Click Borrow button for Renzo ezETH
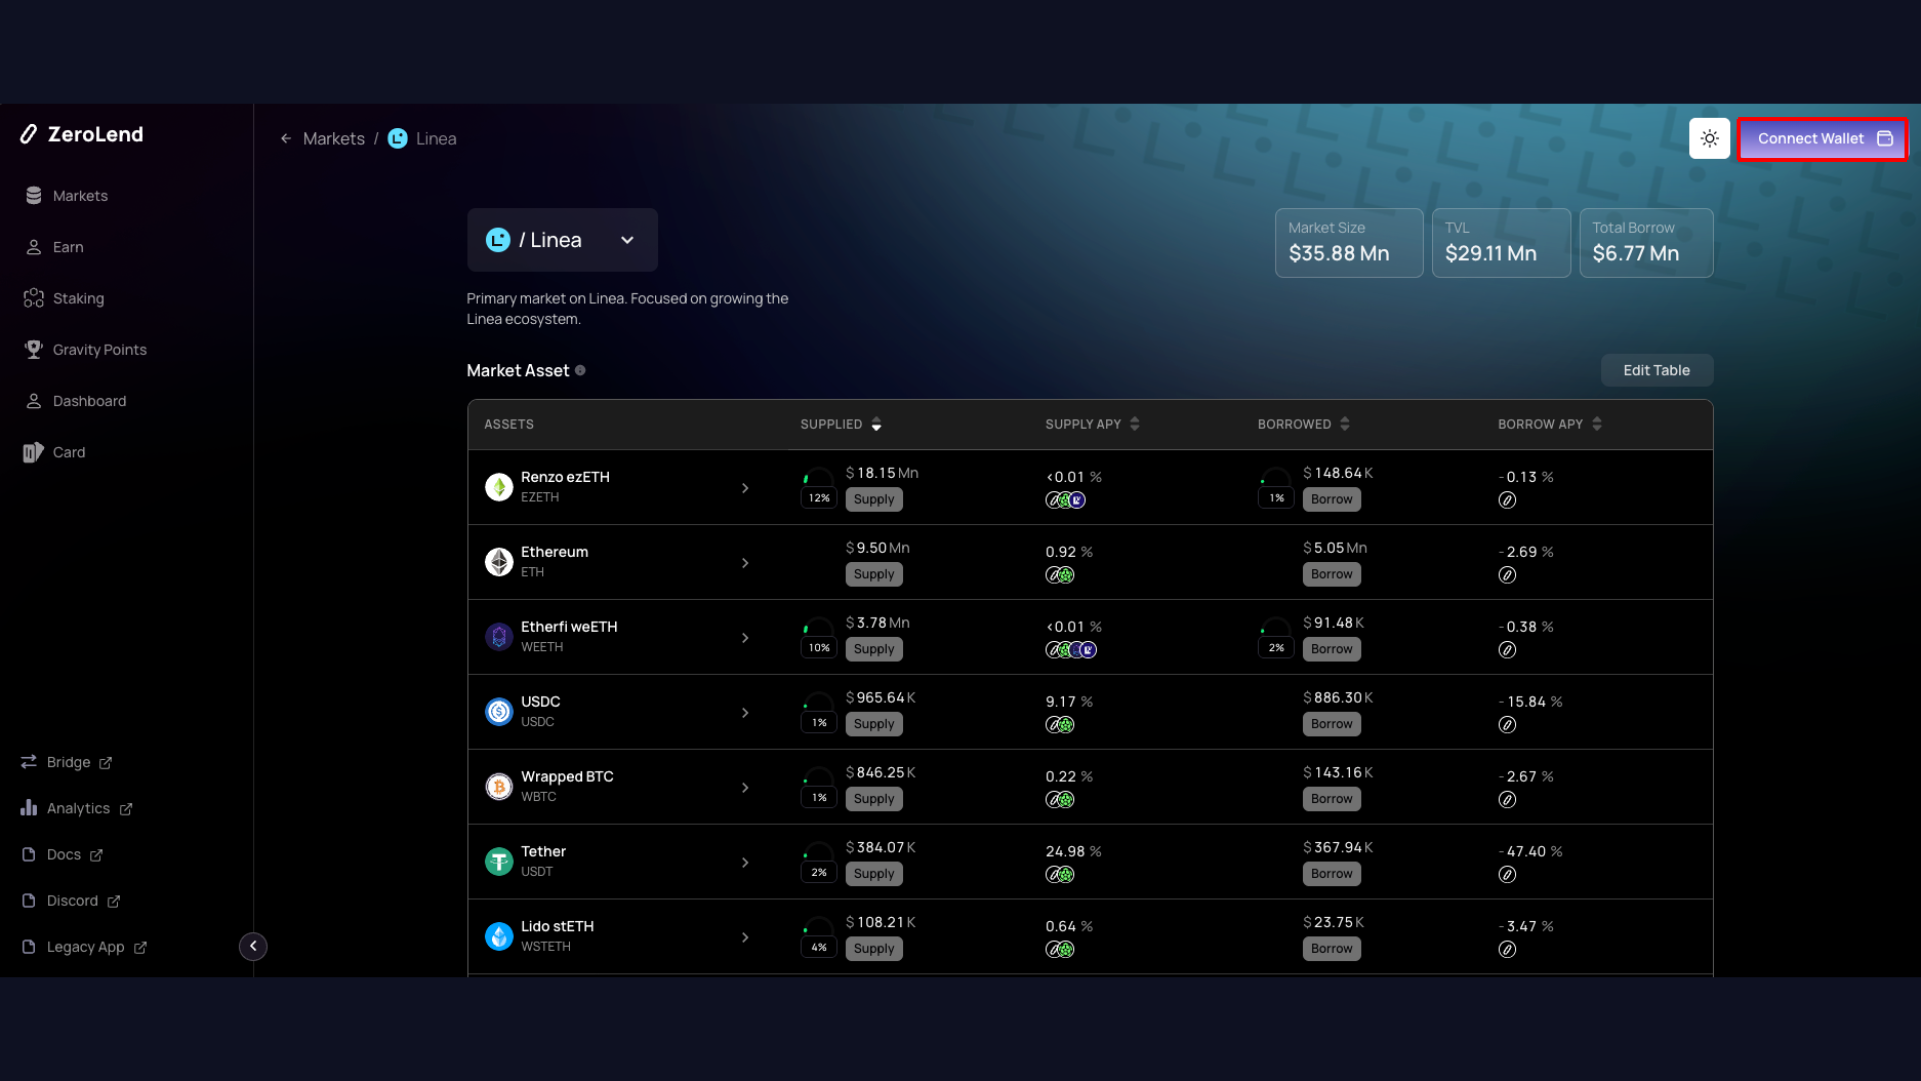 pos(1331,499)
